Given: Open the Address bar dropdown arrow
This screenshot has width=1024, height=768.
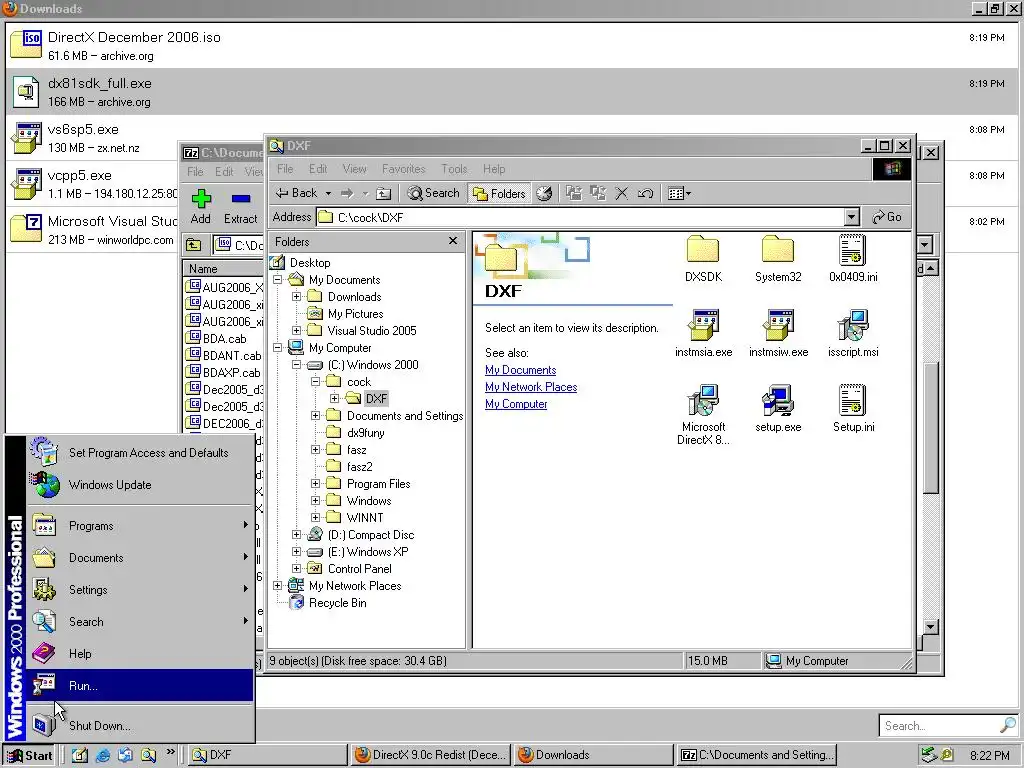Looking at the screenshot, I should click(x=851, y=217).
